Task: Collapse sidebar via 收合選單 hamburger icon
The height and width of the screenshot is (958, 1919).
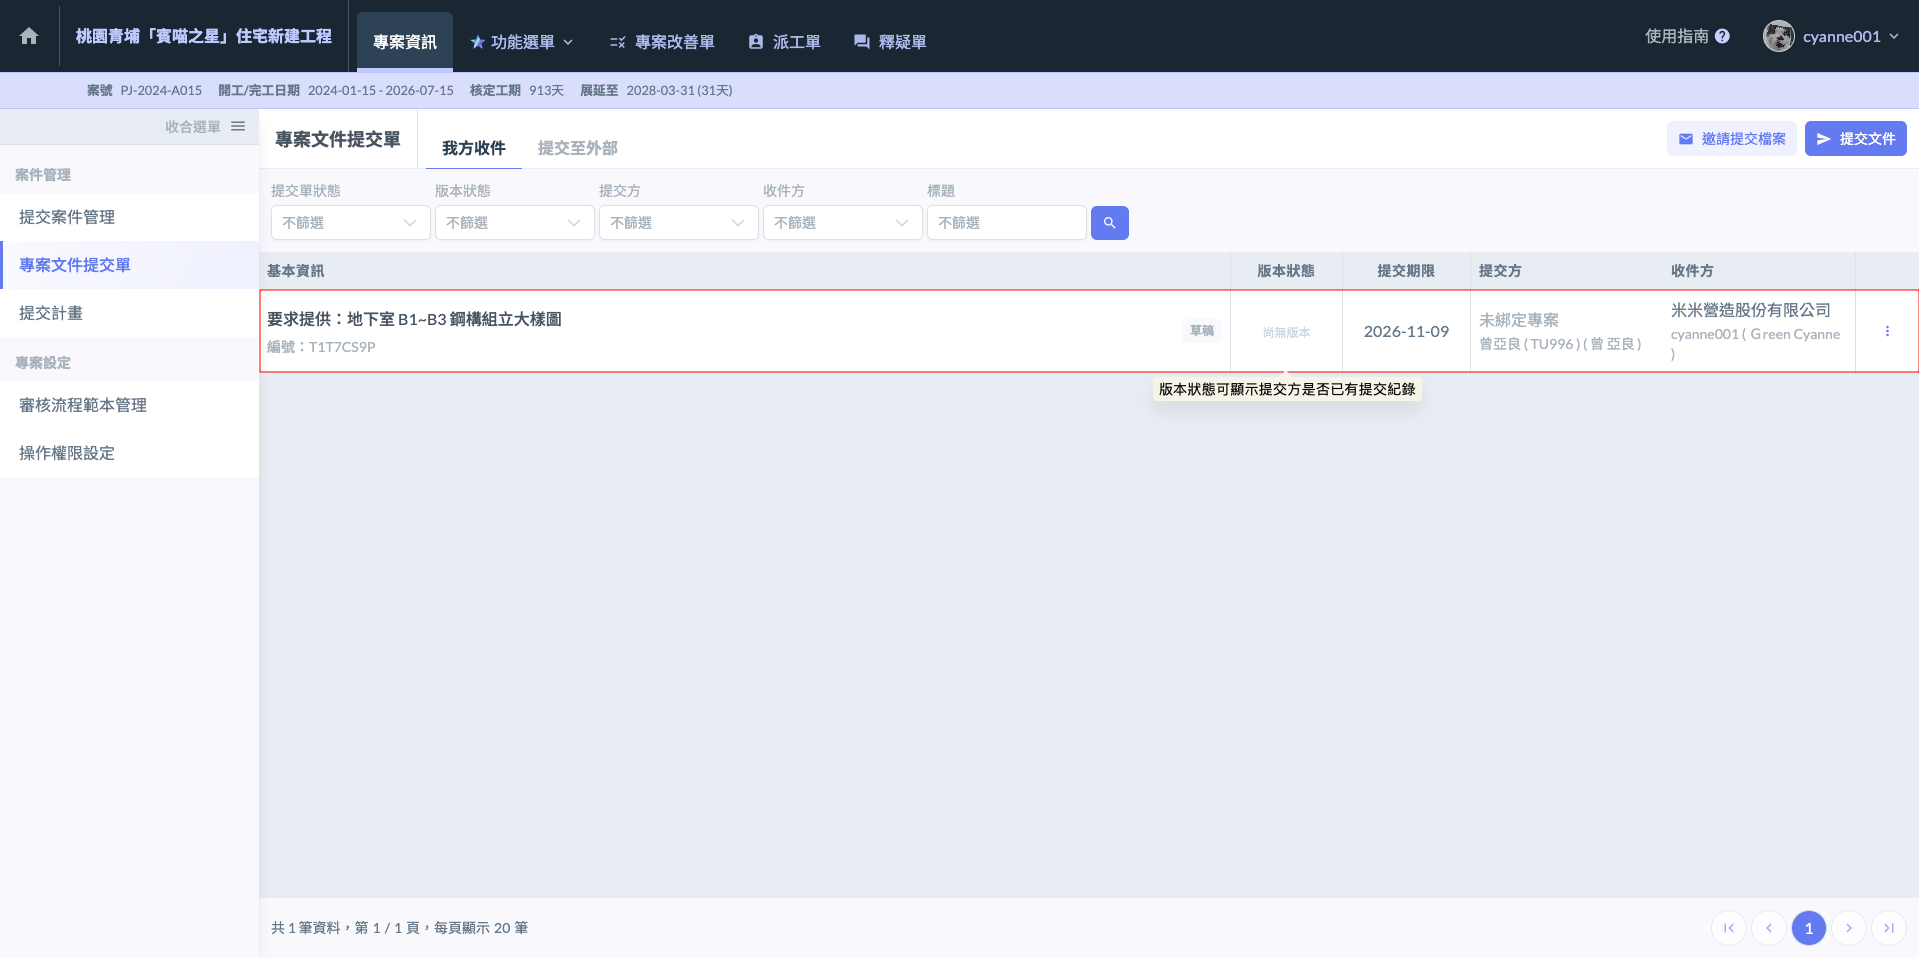Action: (238, 126)
